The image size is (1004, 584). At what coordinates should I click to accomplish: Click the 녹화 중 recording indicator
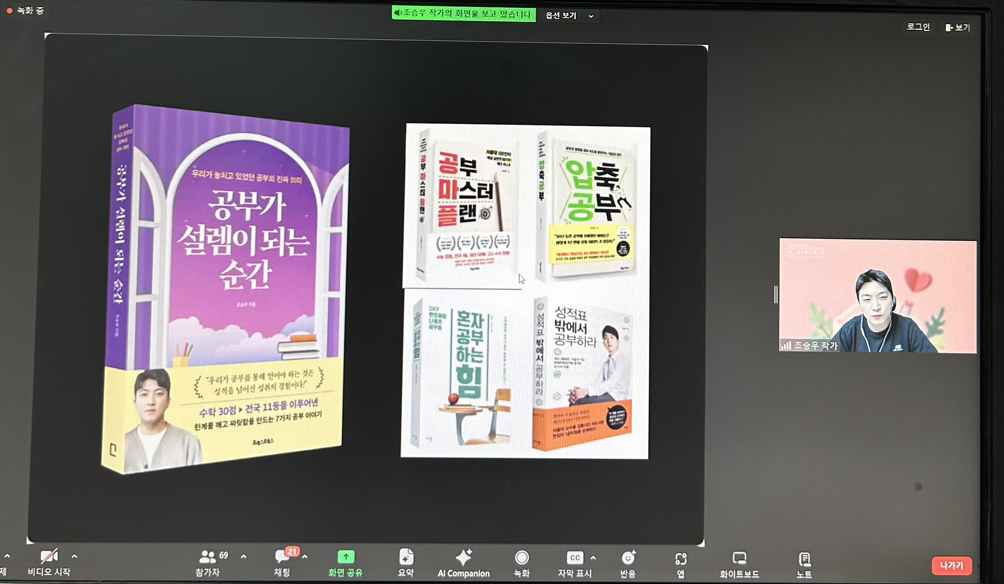click(x=24, y=10)
